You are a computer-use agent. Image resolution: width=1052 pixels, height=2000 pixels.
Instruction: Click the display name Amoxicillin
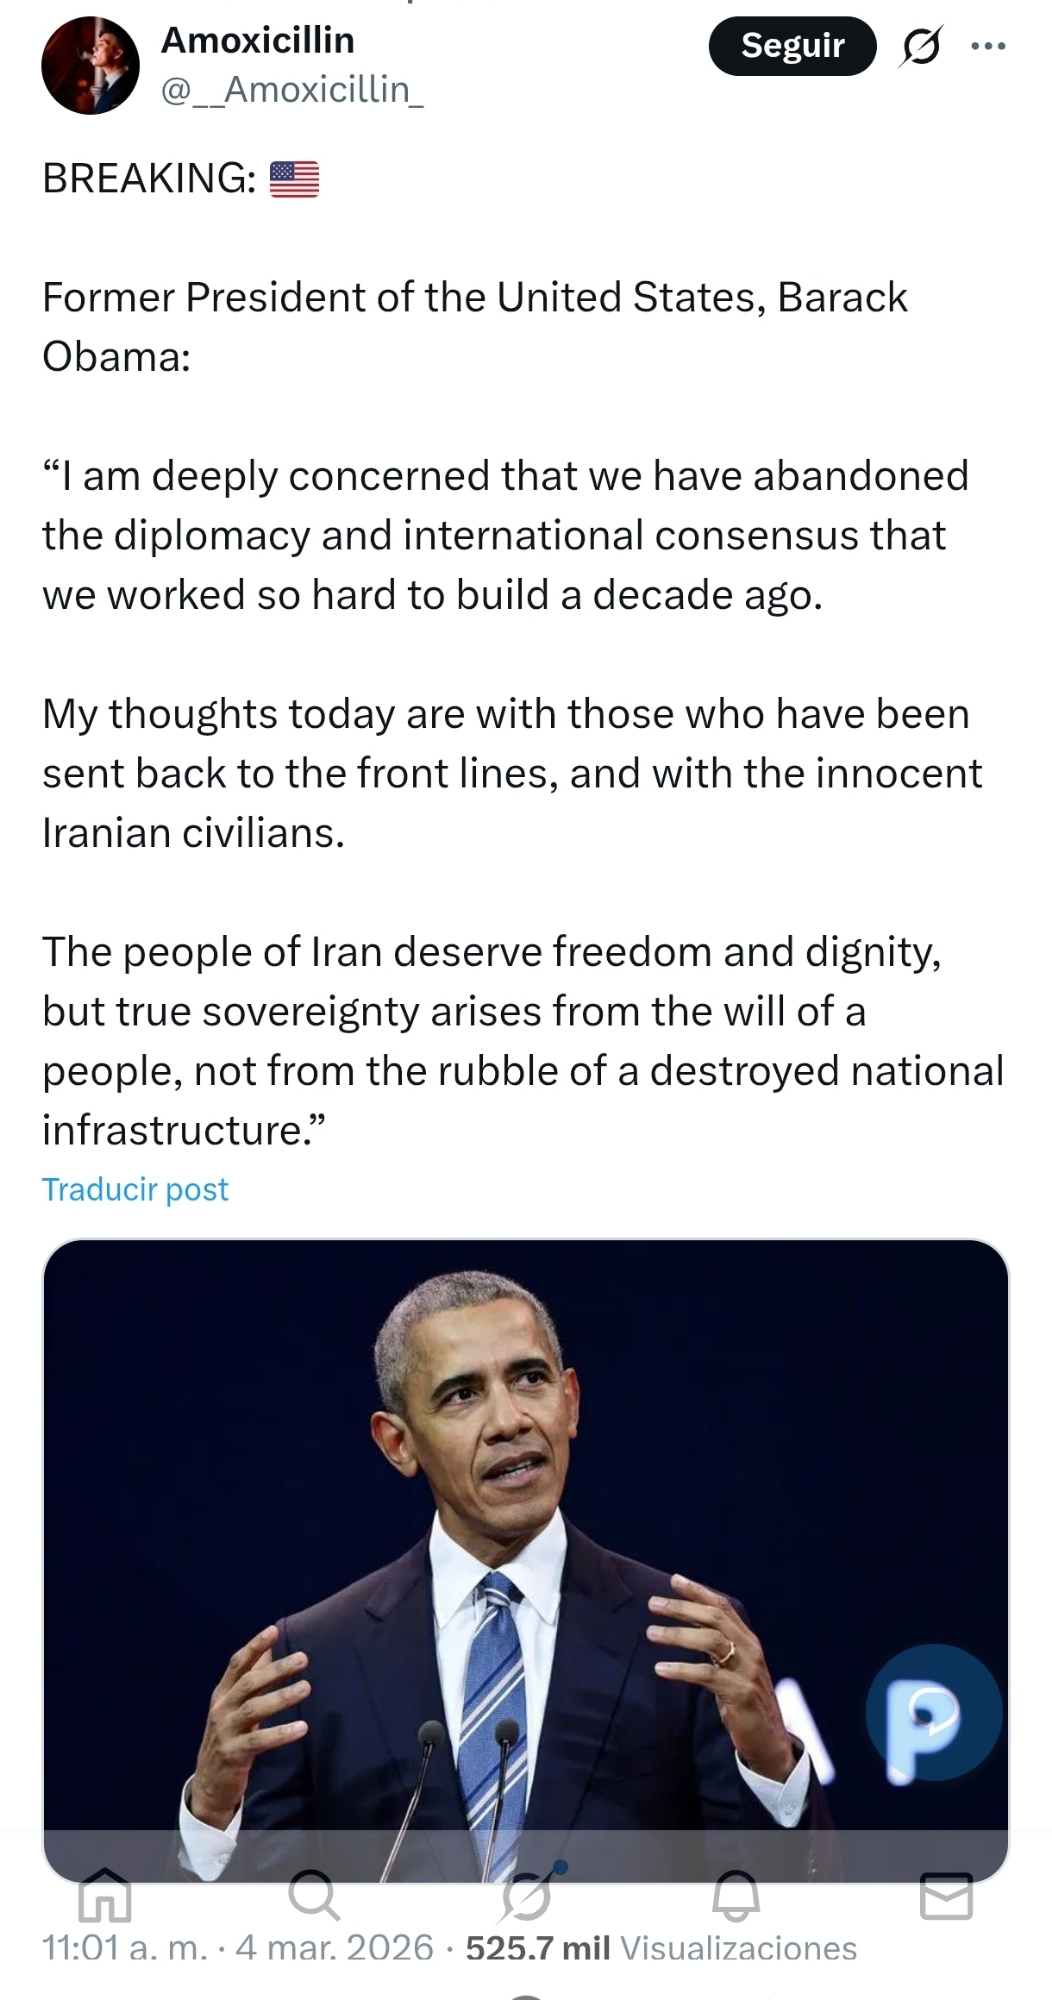(258, 40)
